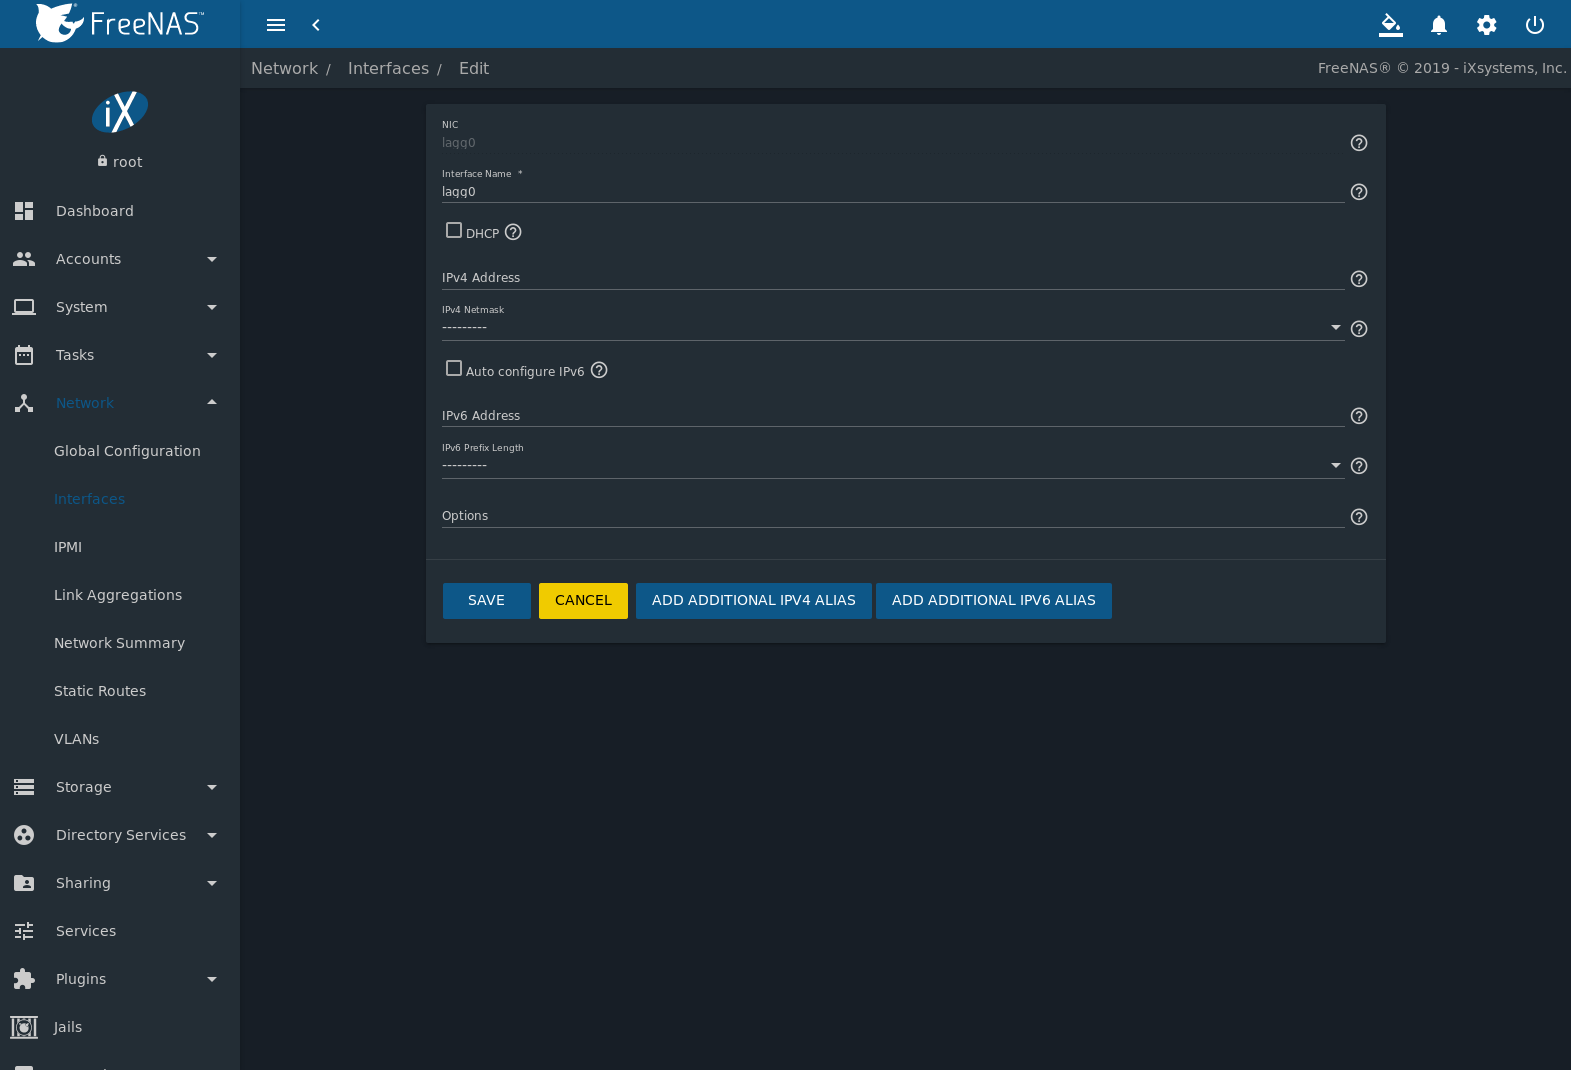Viewport: 1571px width, 1070px height.
Task: Click the Interface Name input field
Action: click(x=893, y=192)
